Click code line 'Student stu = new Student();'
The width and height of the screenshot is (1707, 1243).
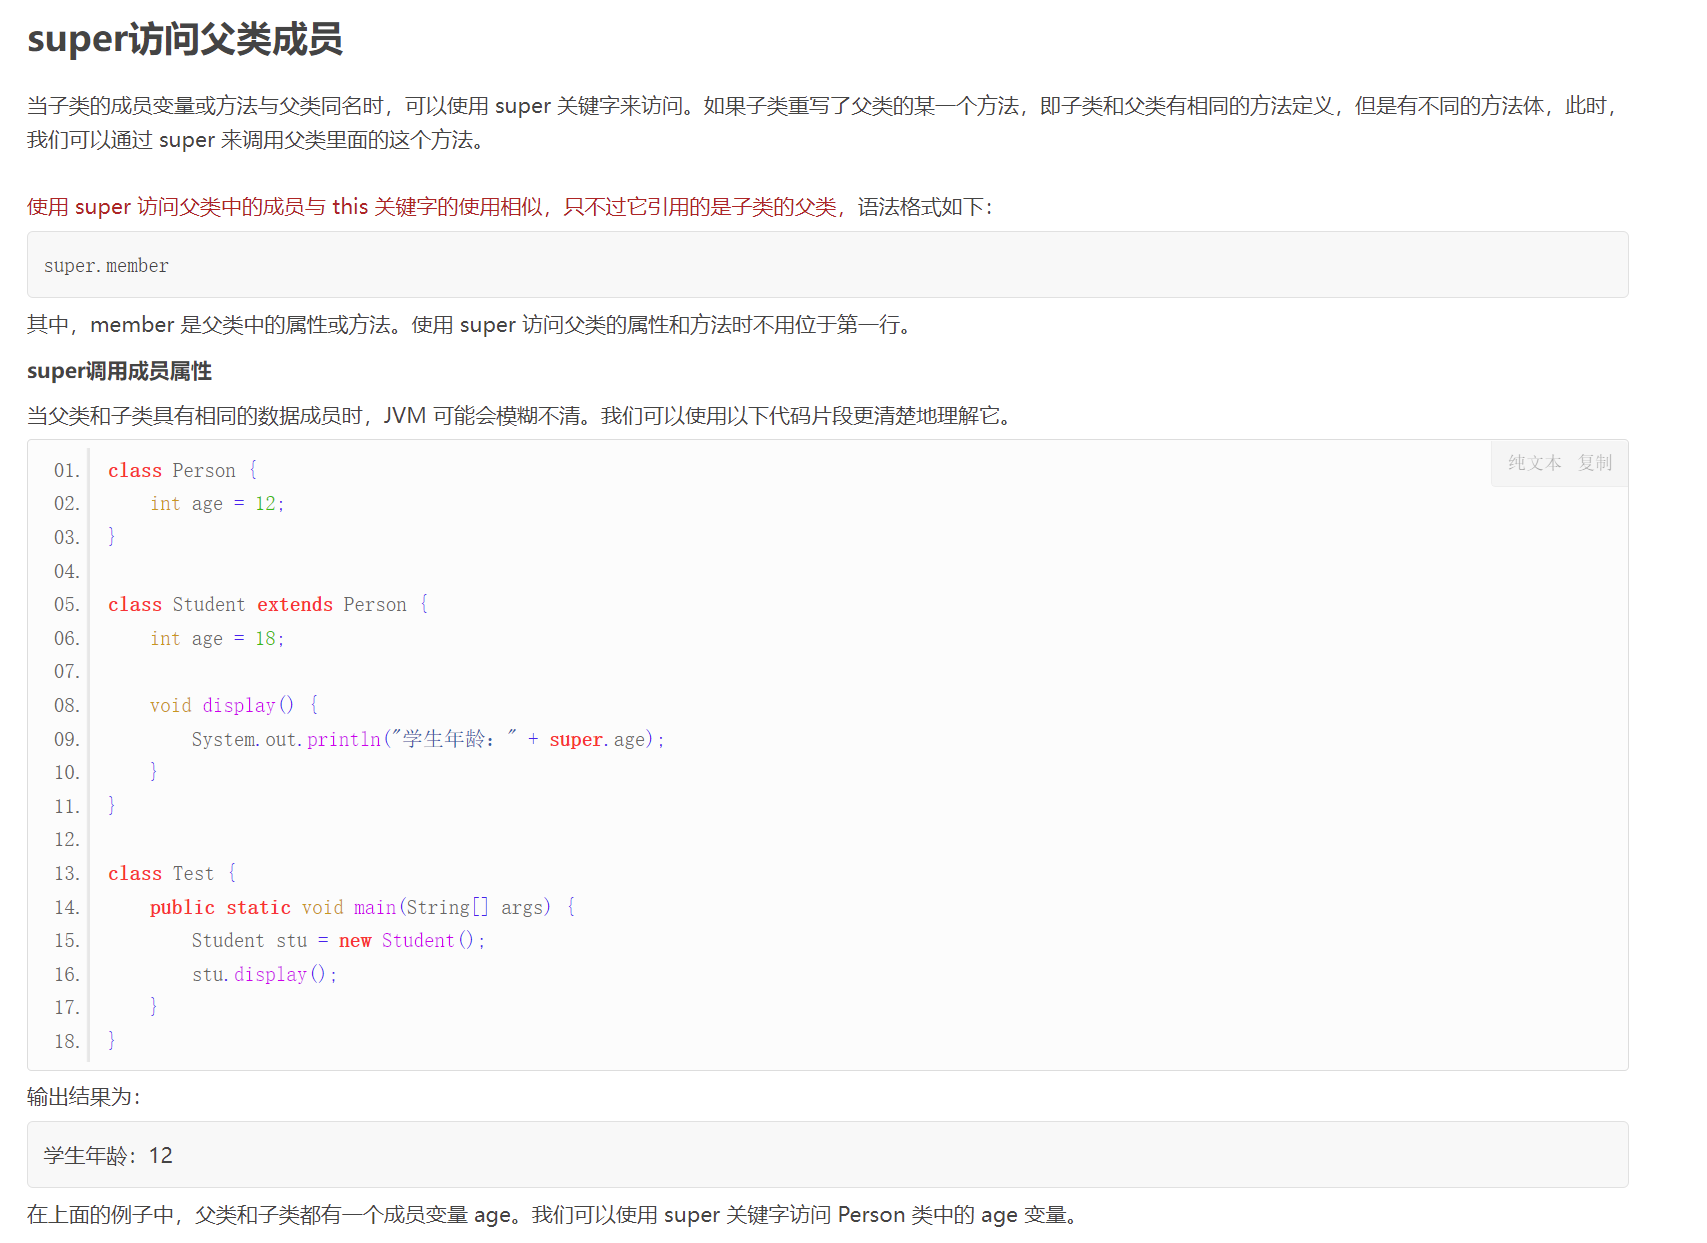338,940
